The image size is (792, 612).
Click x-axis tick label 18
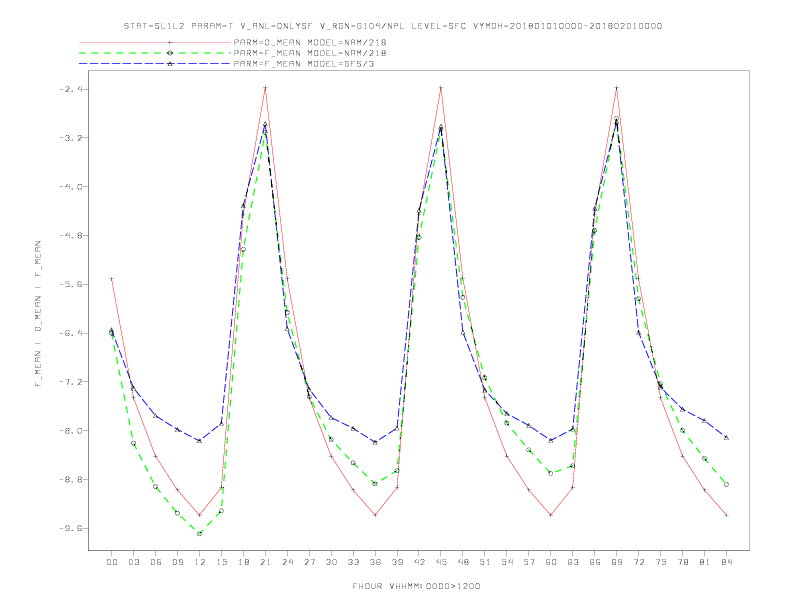click(243, 562)
